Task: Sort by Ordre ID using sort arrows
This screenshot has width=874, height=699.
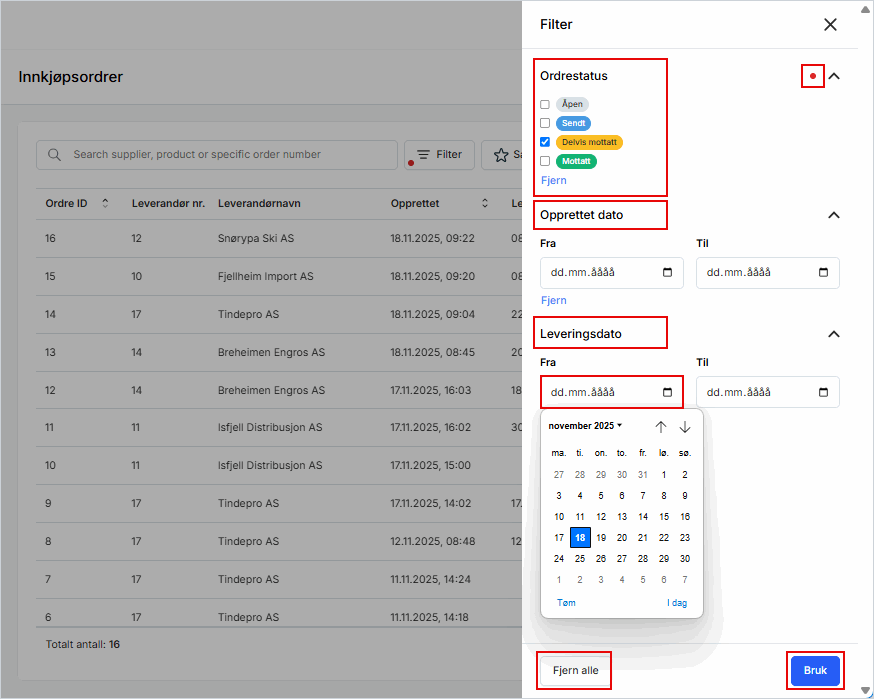Action: pos(105,204)
